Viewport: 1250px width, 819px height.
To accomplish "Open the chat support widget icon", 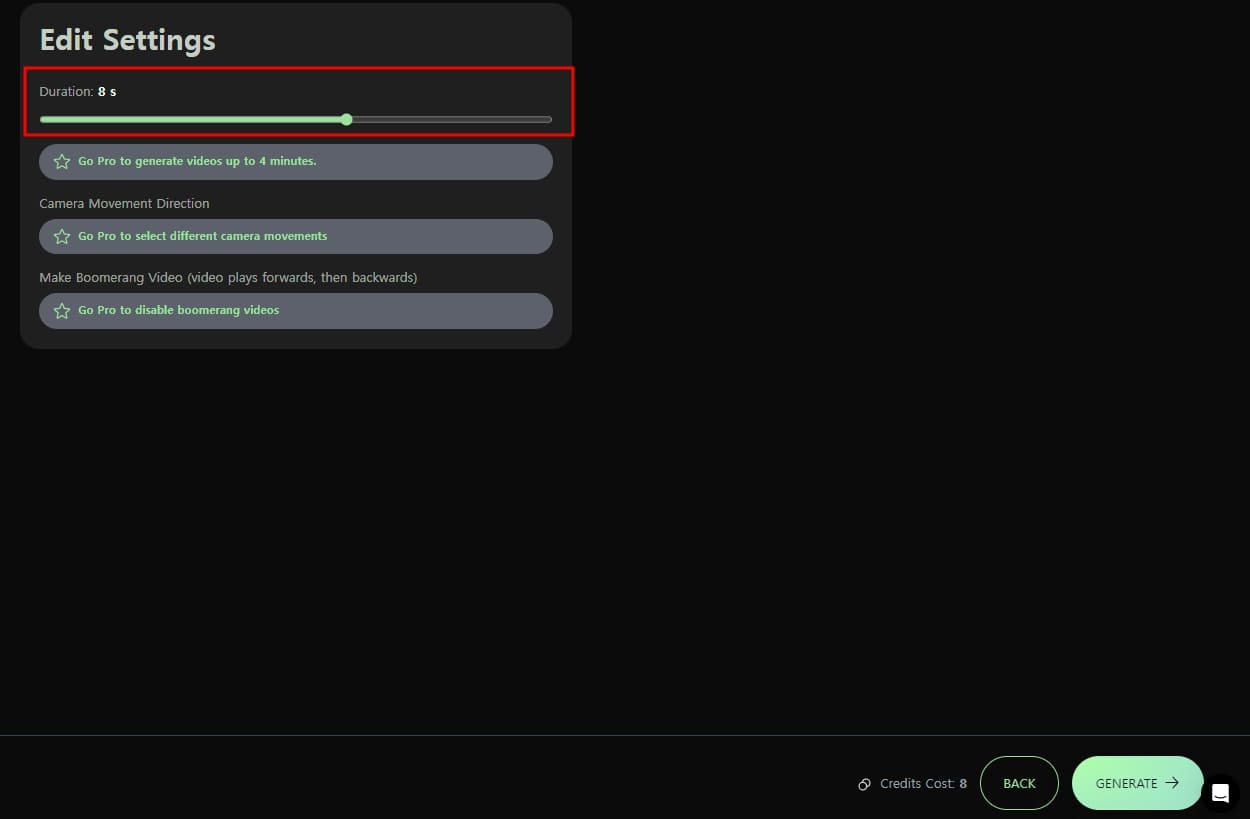I will tap(1220, 793).
